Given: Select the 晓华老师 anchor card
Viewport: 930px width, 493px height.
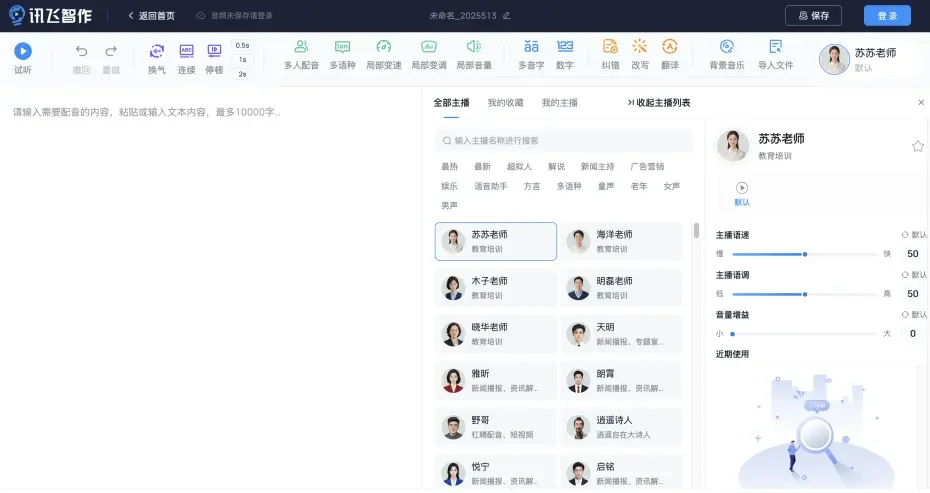Looking at the screenshot, I should (496, 334).
